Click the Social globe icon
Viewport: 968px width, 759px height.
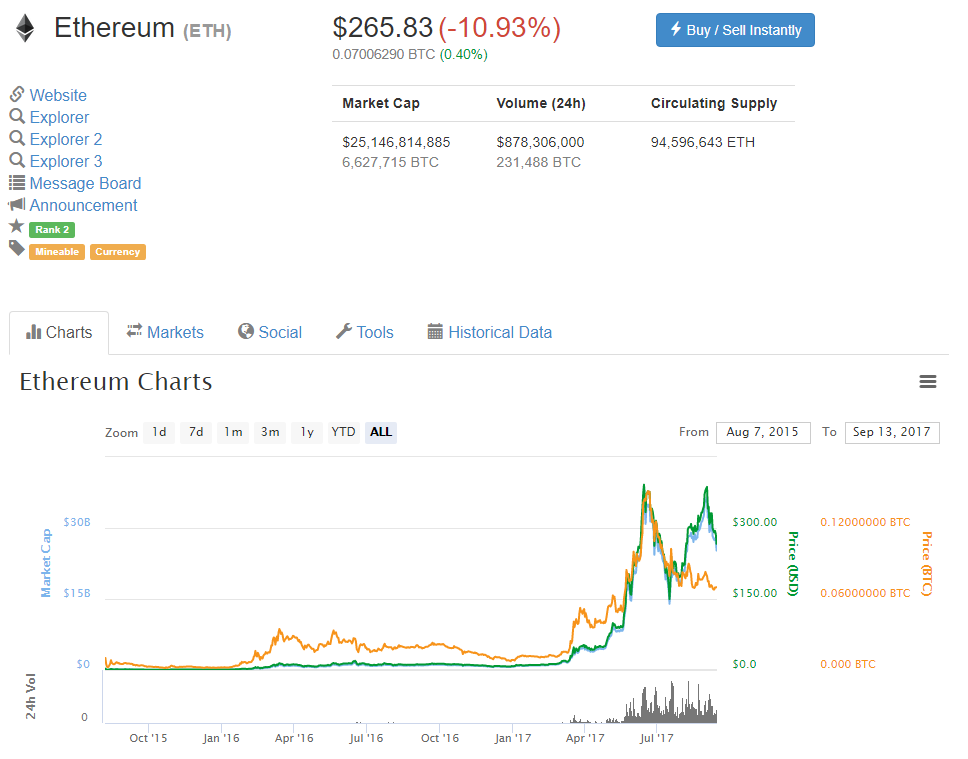243,331
